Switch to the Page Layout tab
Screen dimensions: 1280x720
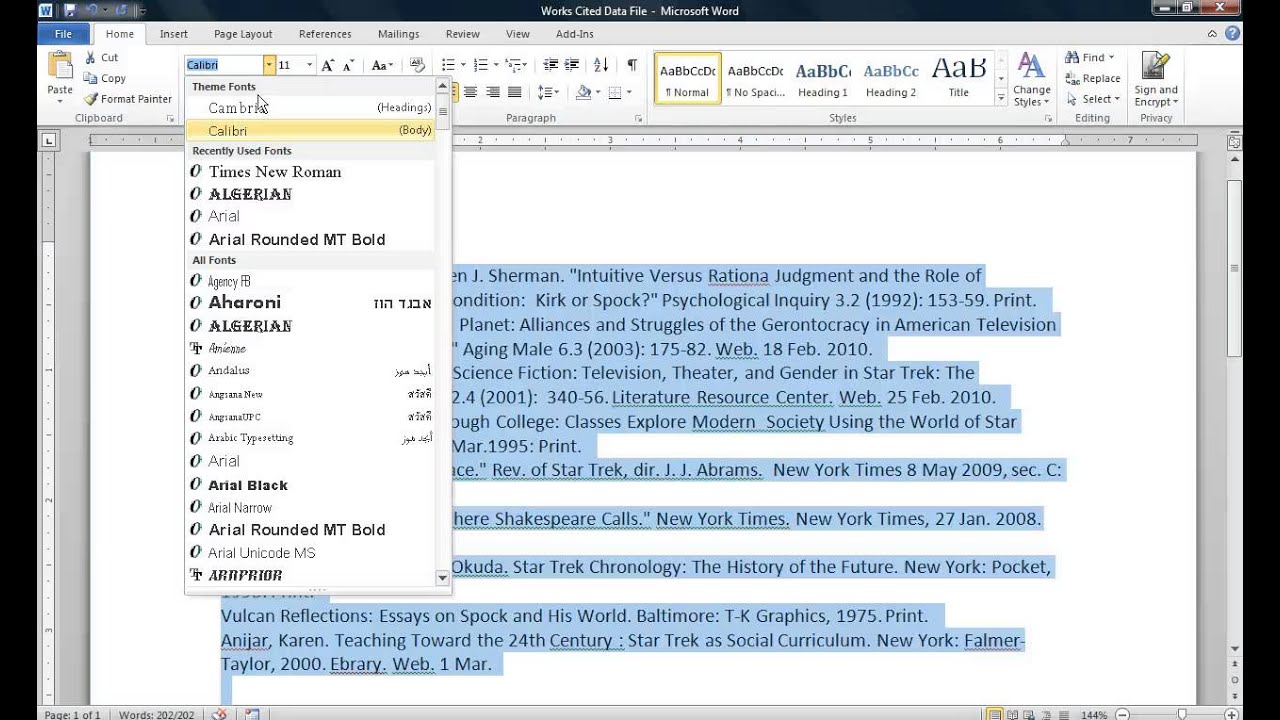243,34
